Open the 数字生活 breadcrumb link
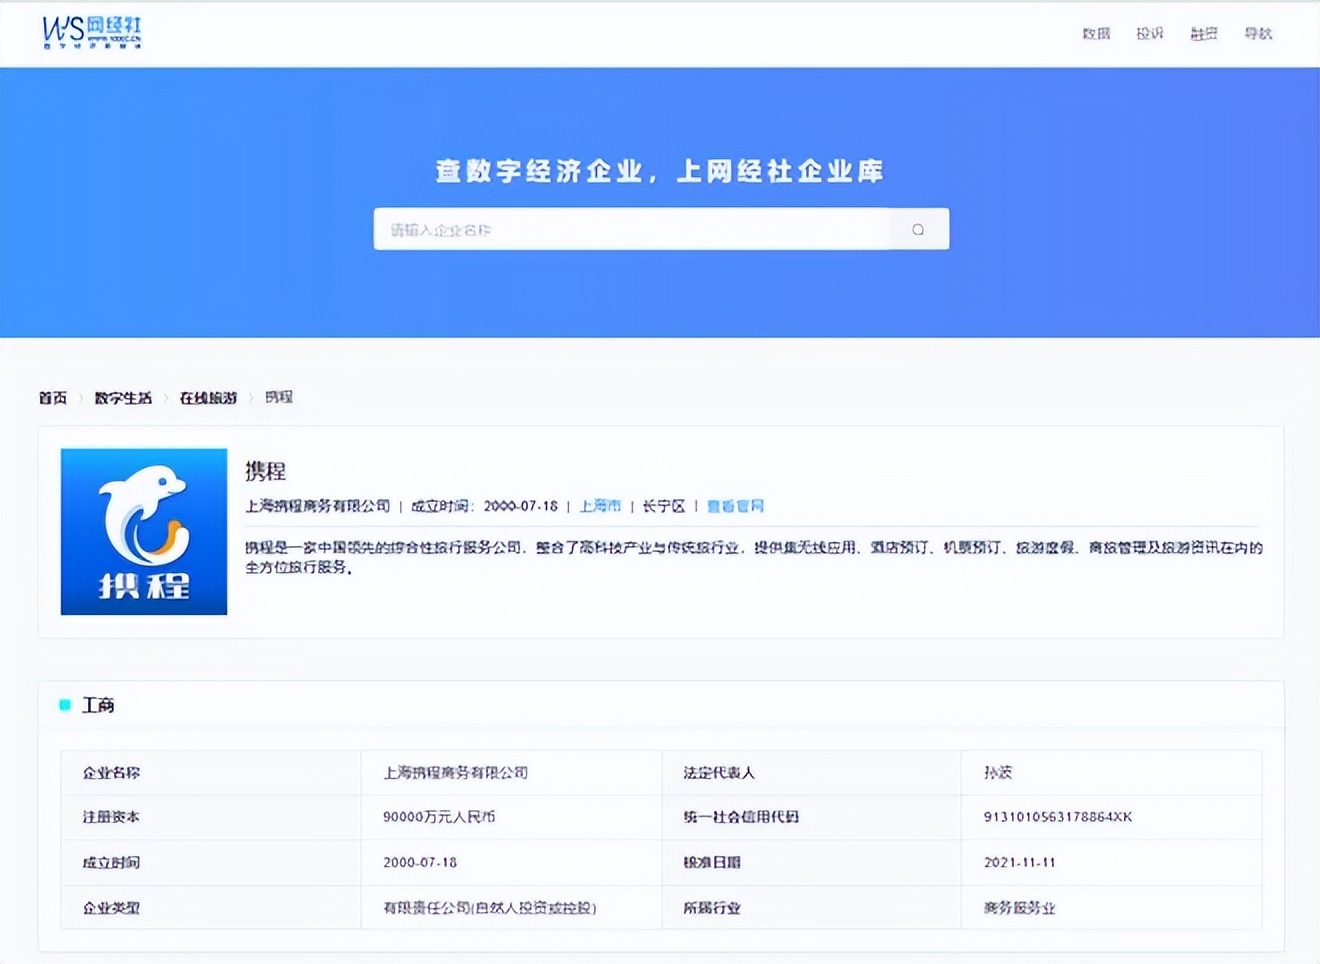 tap(123, 398)
